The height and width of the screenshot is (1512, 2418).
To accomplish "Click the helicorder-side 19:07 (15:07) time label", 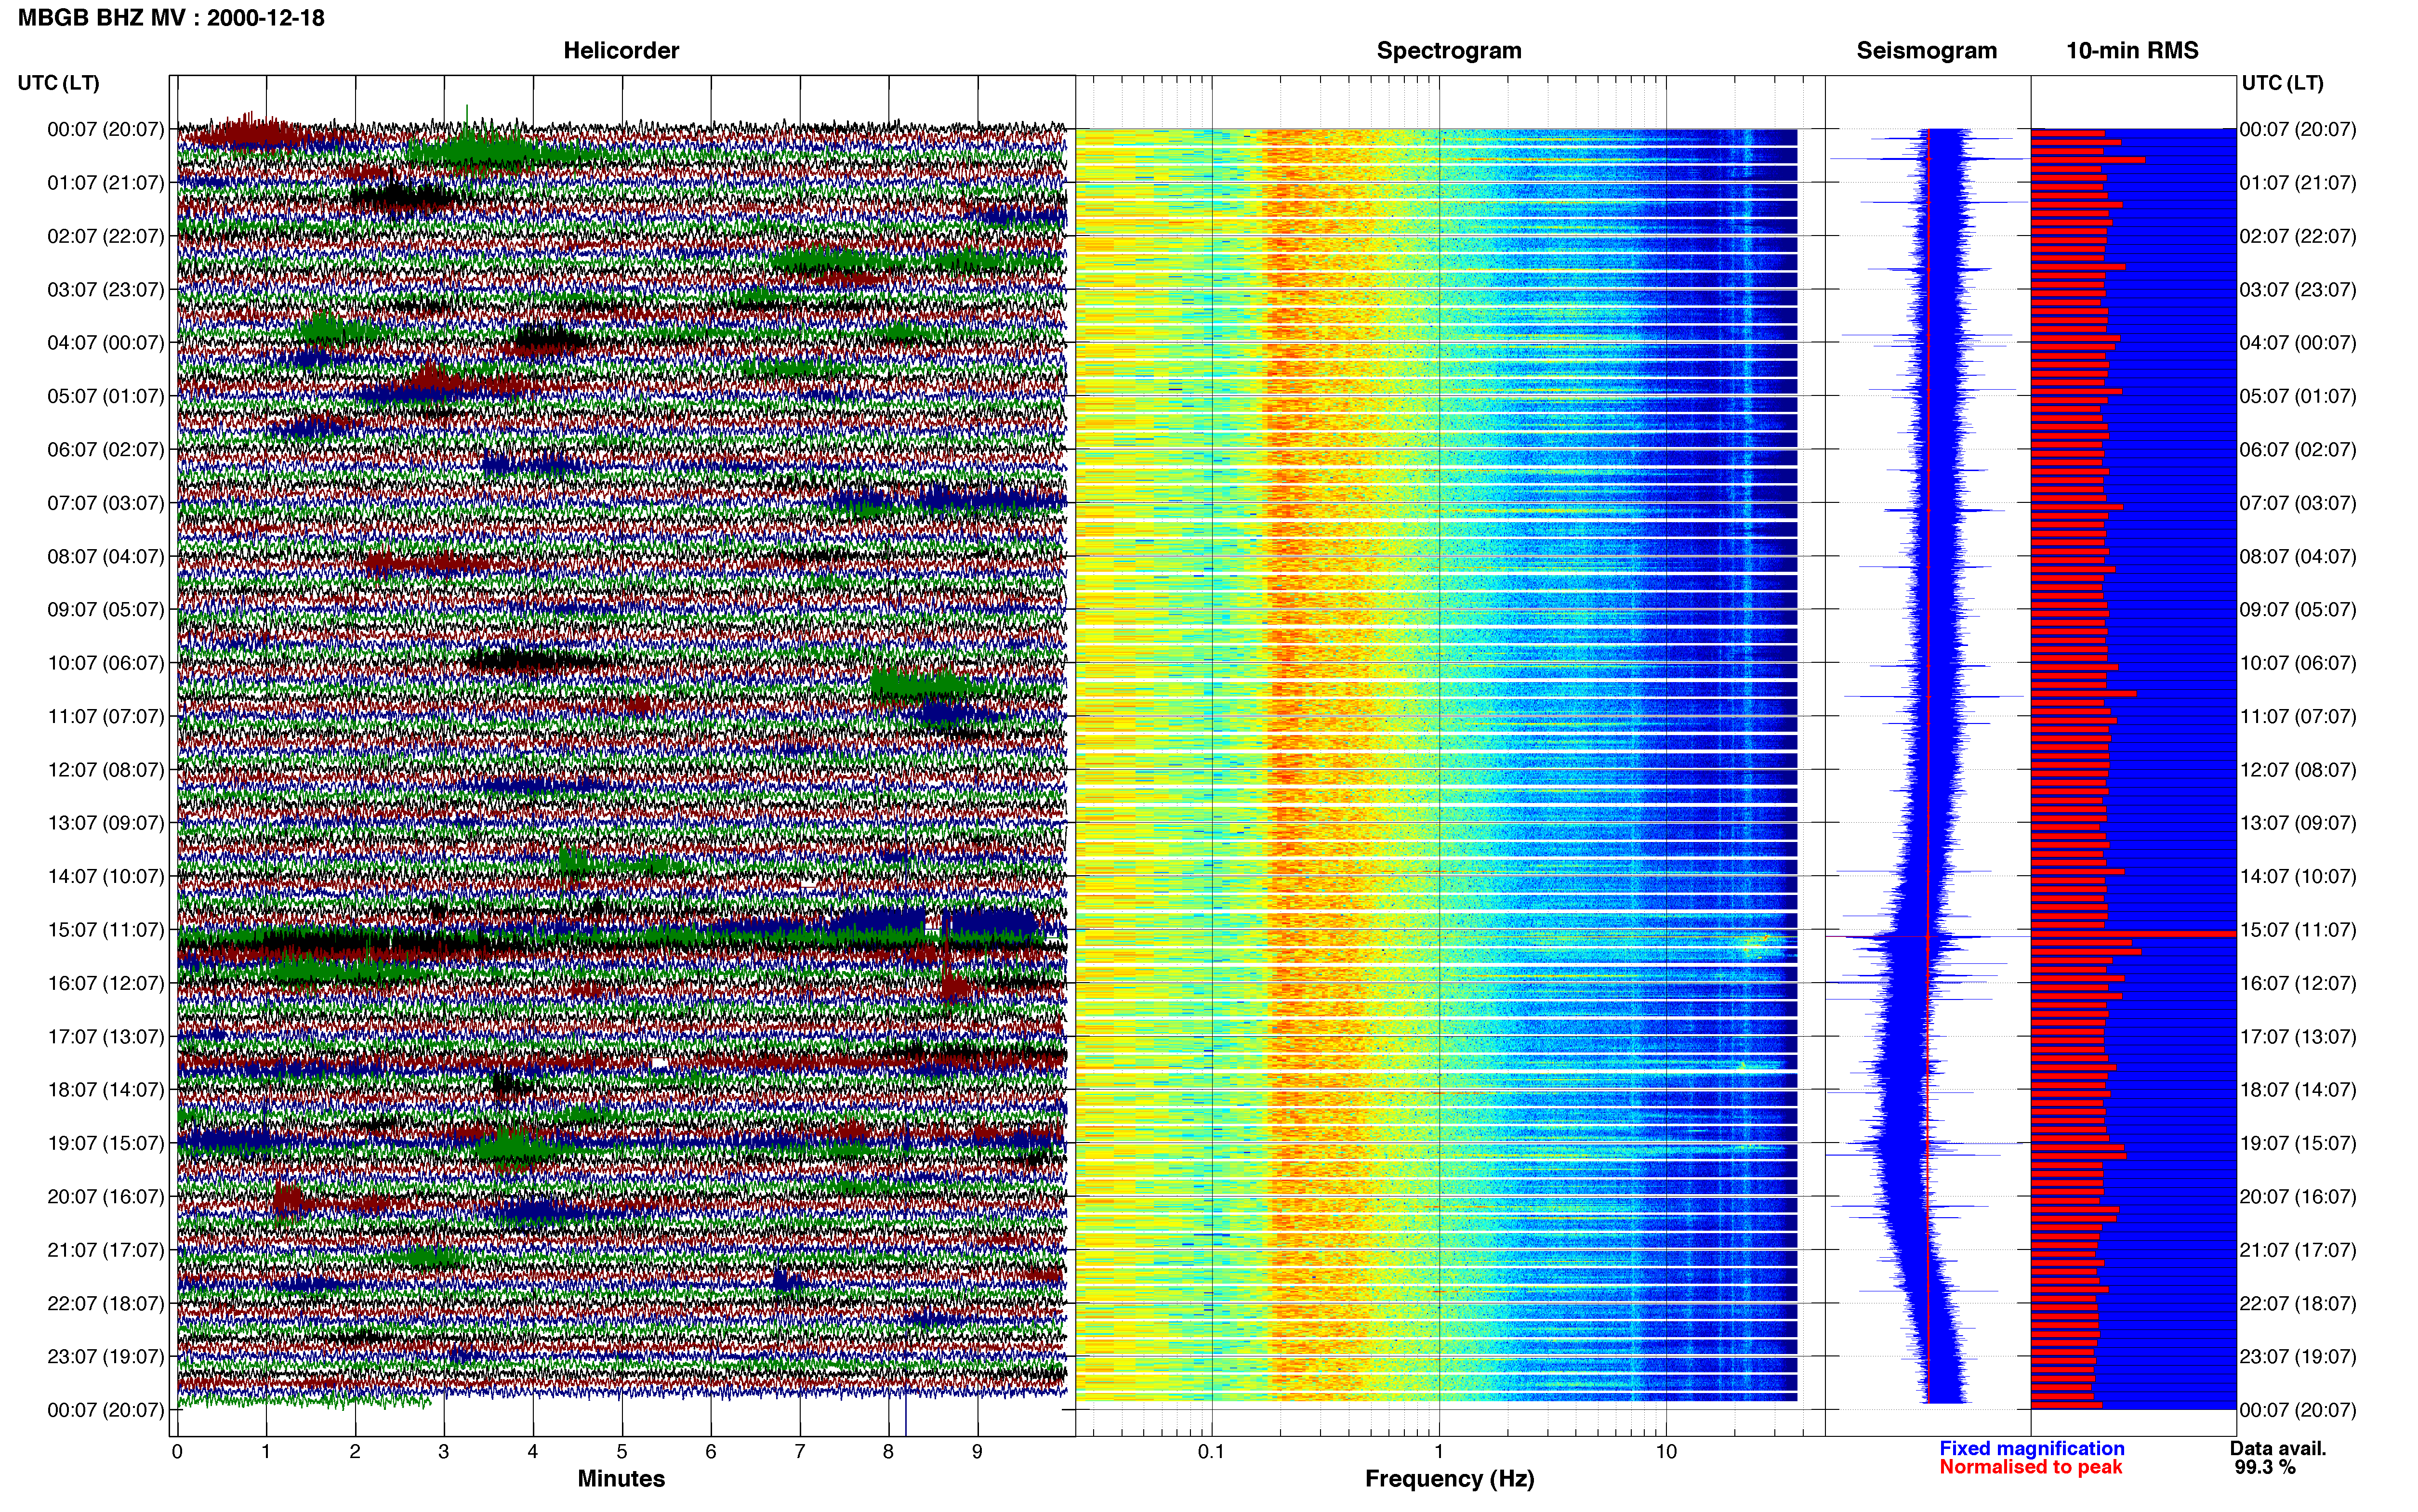I will [106, 1143].
